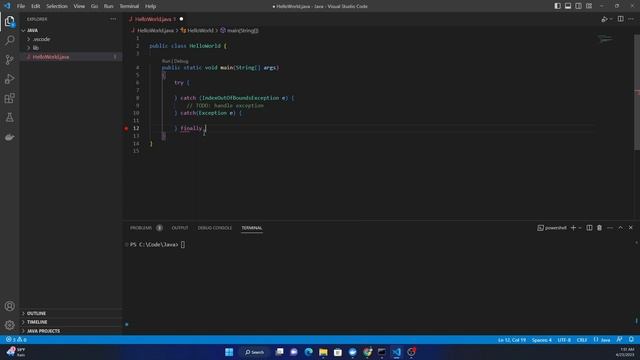Split the terminal panel
This screenshot has height=360, width=640.
click(589, 228)
